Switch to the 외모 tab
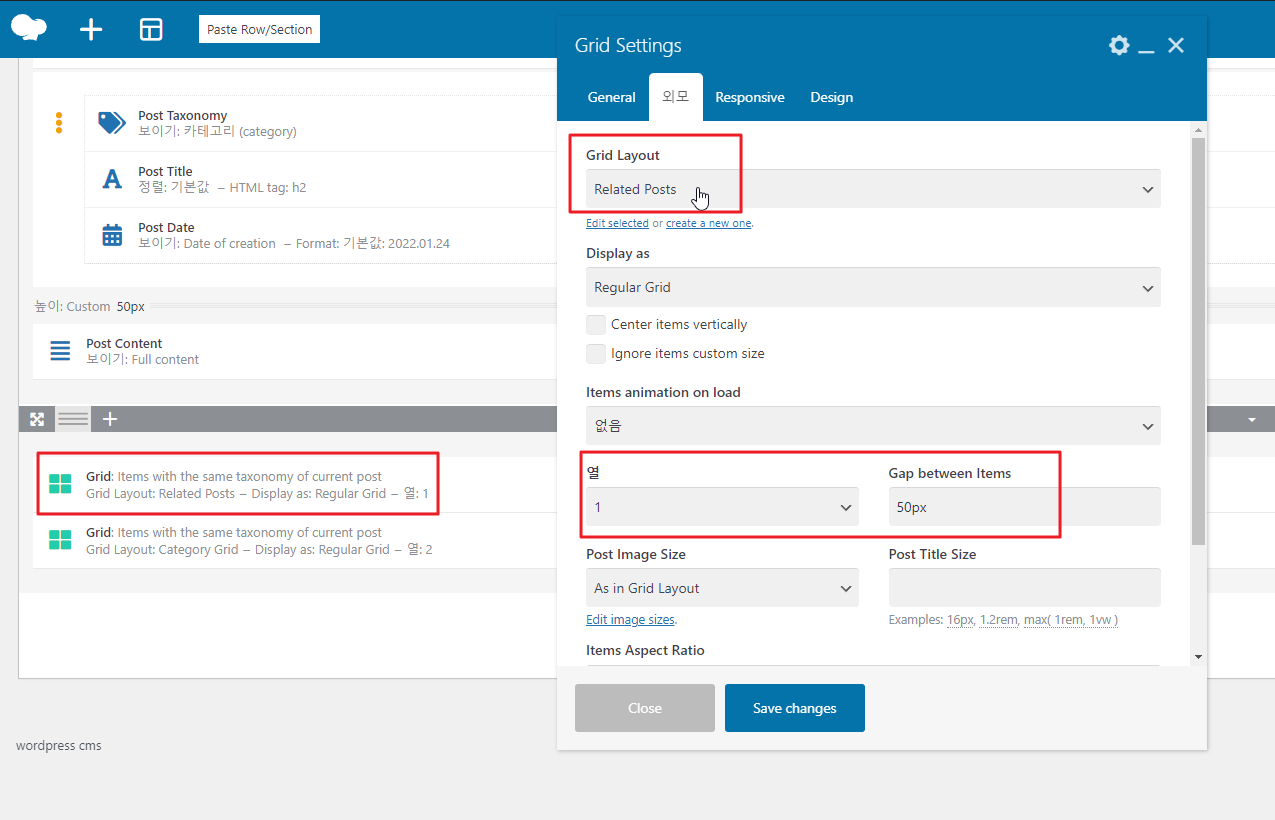This screenshot has height=820, width=1275. tap(675, 97)
